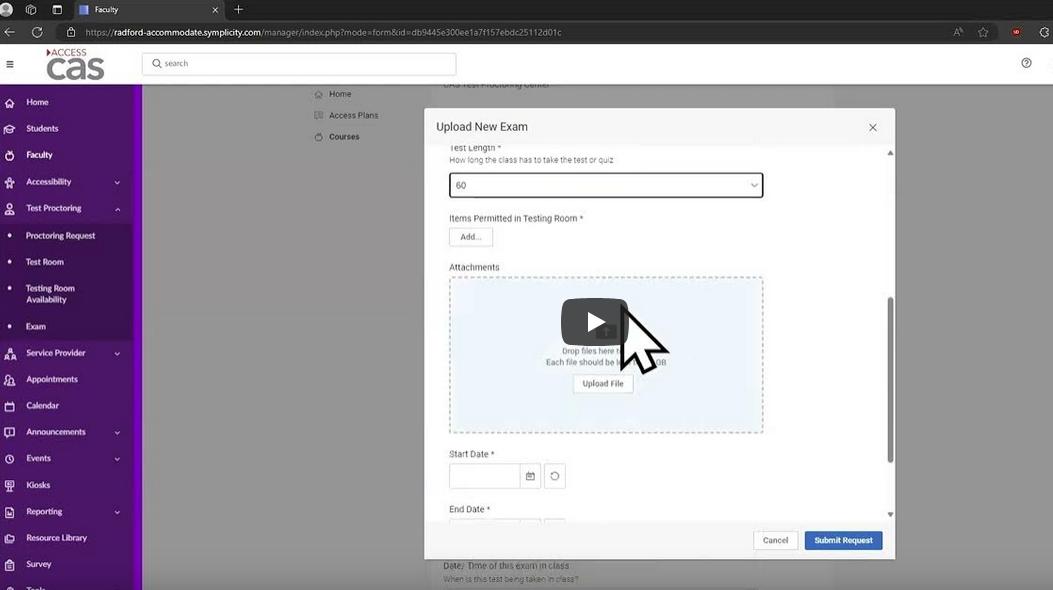Image resolution: width=1053 pixels, height=590 pixels.
Task: Click the dialog vertical scrollbar thumb
Action: (x=890, y=380)
